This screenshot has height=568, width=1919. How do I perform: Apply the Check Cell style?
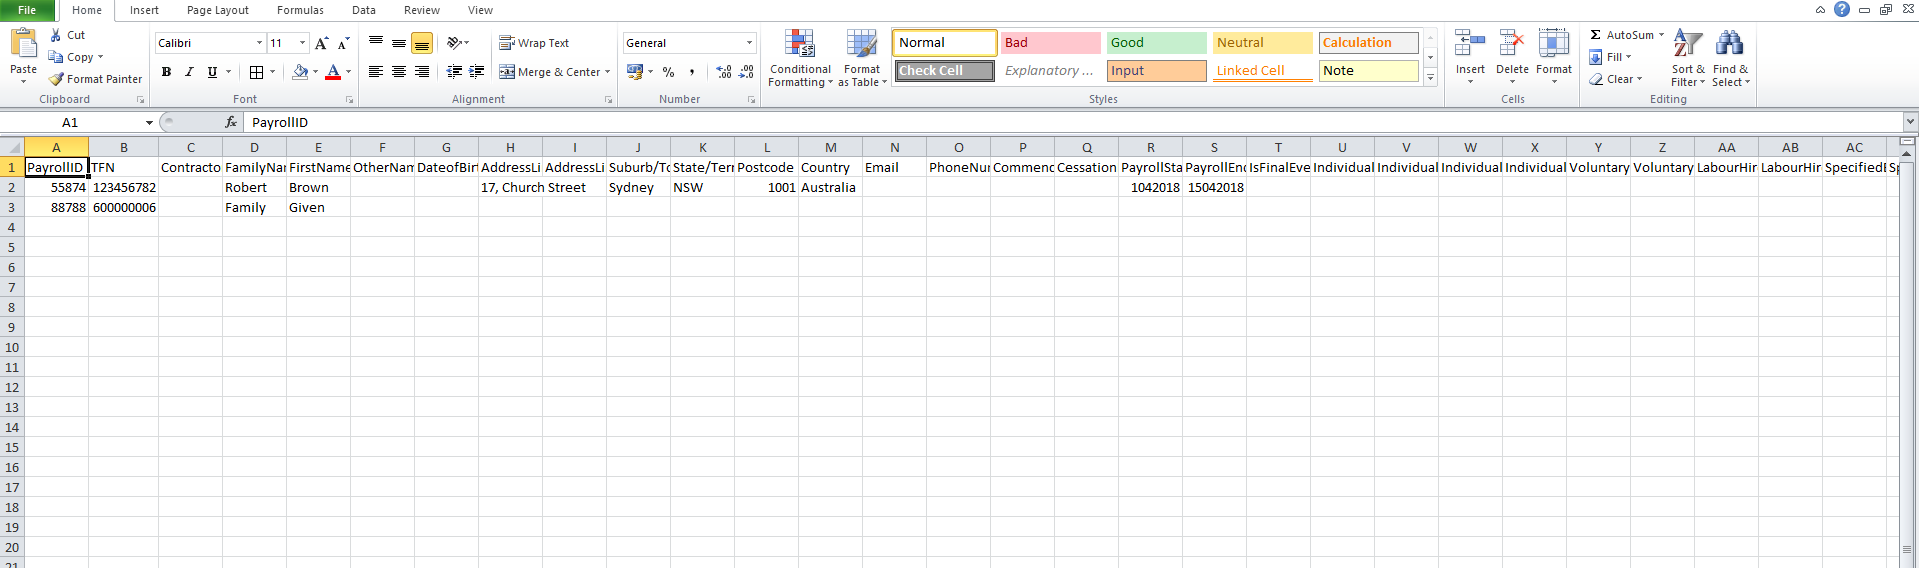[x=944, y=71]
